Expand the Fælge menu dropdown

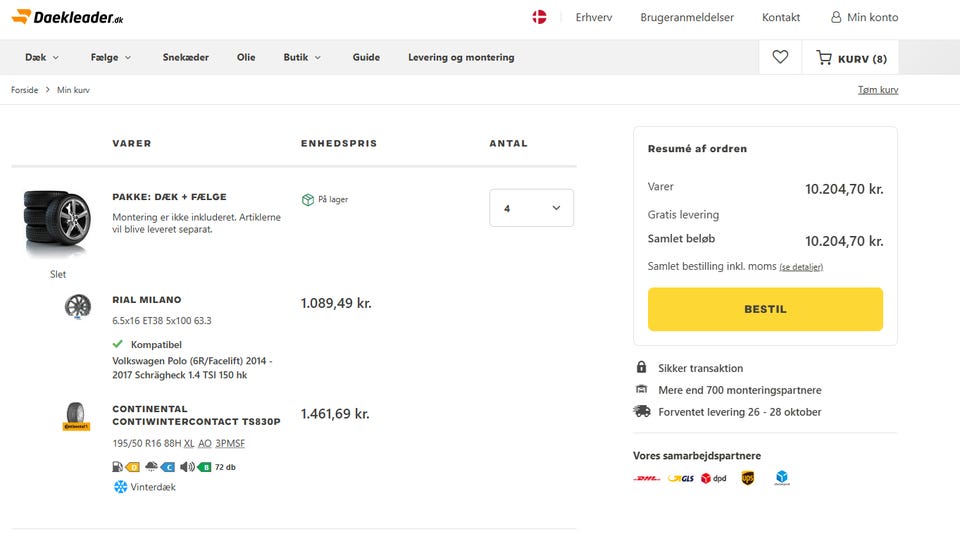[x=111, y=57]
